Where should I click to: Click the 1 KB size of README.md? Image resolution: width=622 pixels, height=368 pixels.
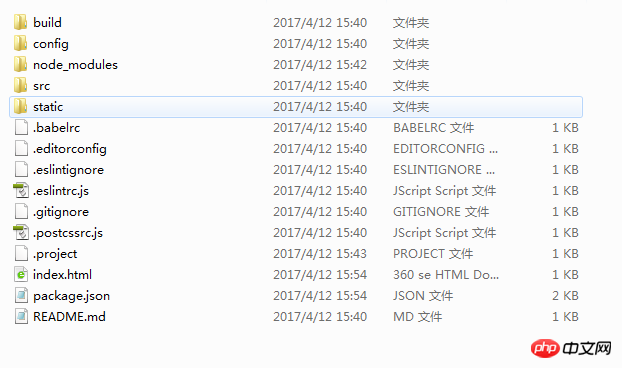565,316
